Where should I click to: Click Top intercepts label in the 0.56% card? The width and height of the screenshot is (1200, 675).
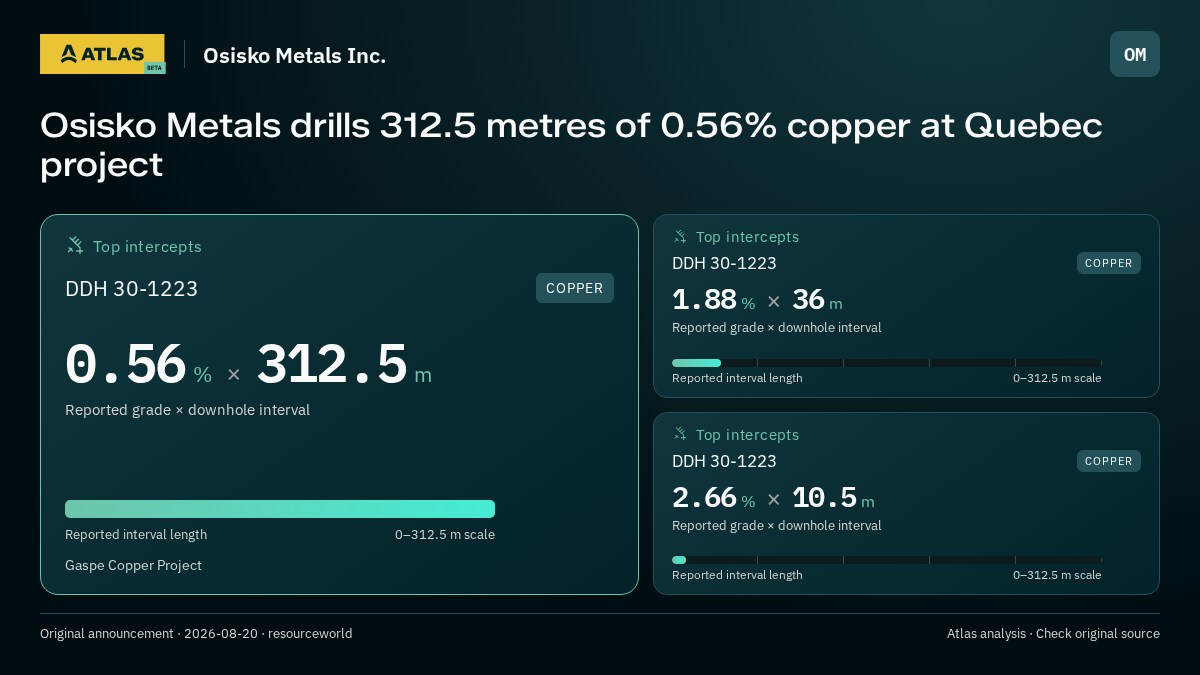point(147,246)
